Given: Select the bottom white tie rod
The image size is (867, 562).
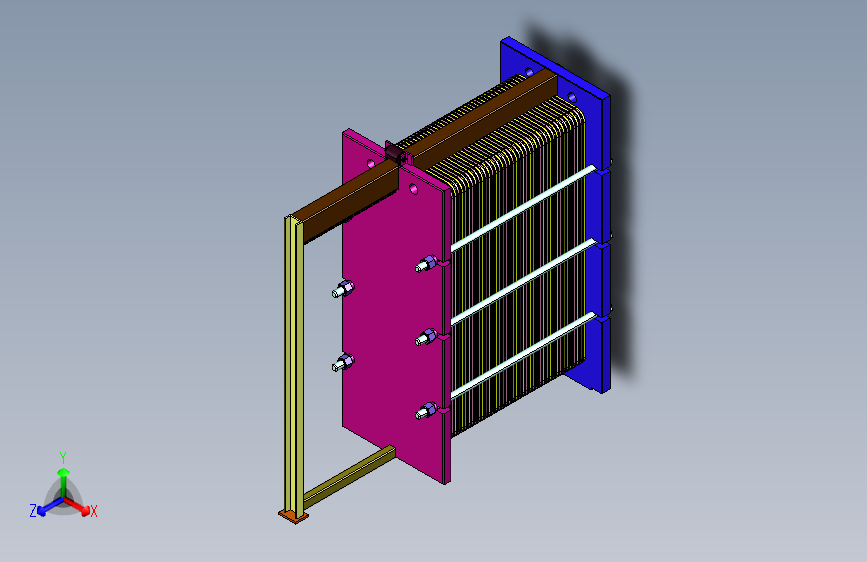Looking at the screenshot, I should (523, 355).
